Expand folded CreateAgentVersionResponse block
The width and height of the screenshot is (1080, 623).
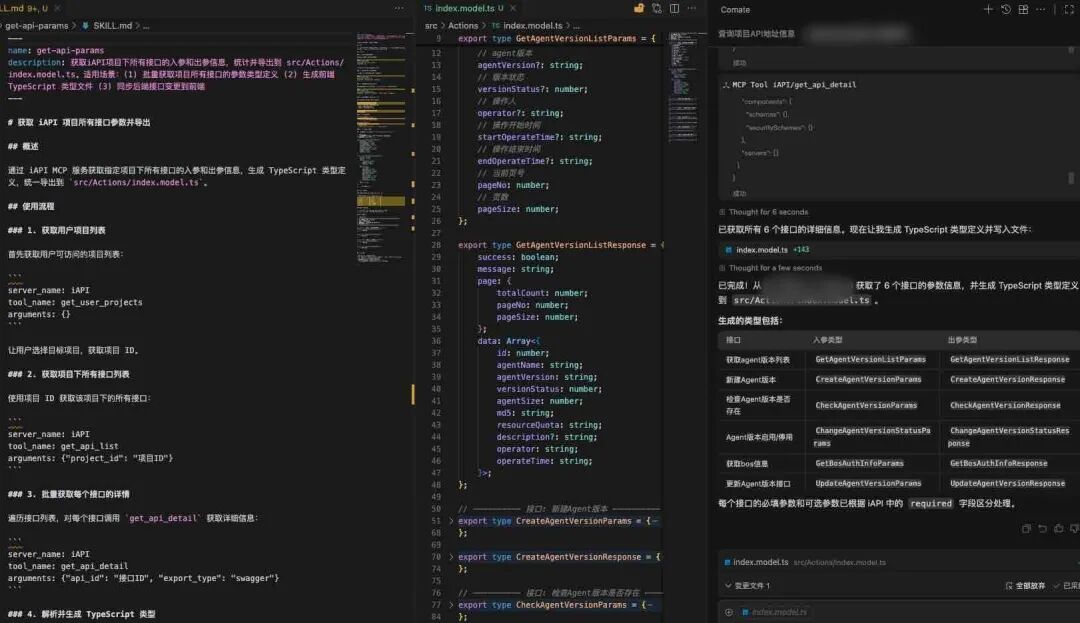coord(451,557)
